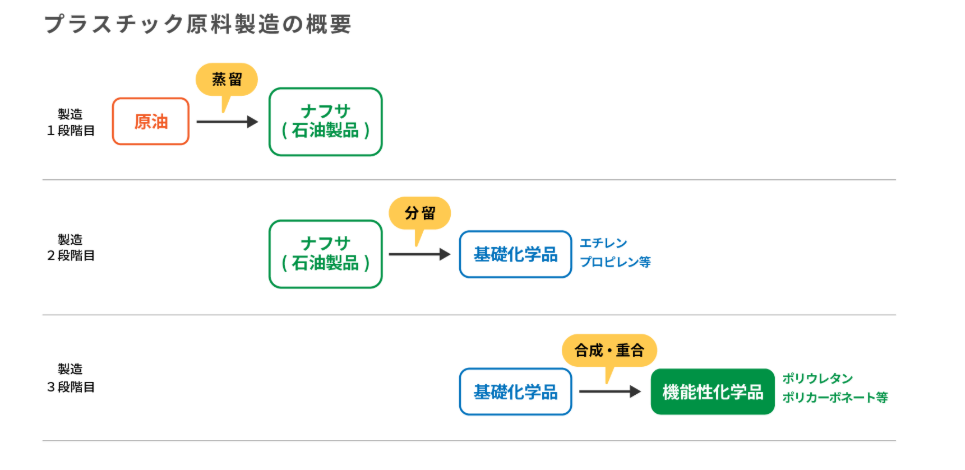Click the arrow pointing from 原油
Viewport: 965px width, 470px height.
[x=227, y=122]
